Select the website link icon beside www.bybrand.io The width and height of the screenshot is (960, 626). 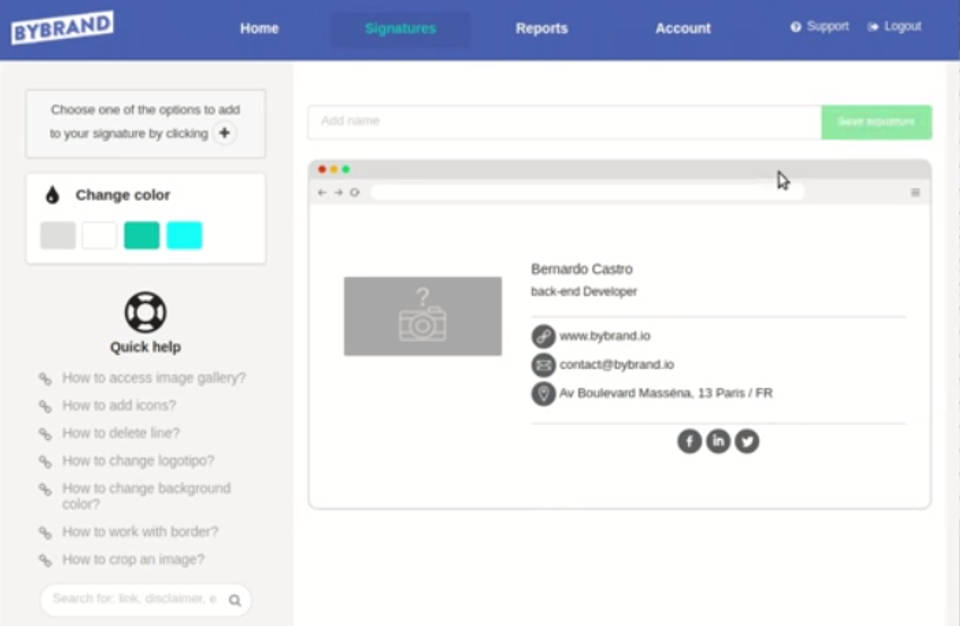pyautogui.click(x=543, y=336)
